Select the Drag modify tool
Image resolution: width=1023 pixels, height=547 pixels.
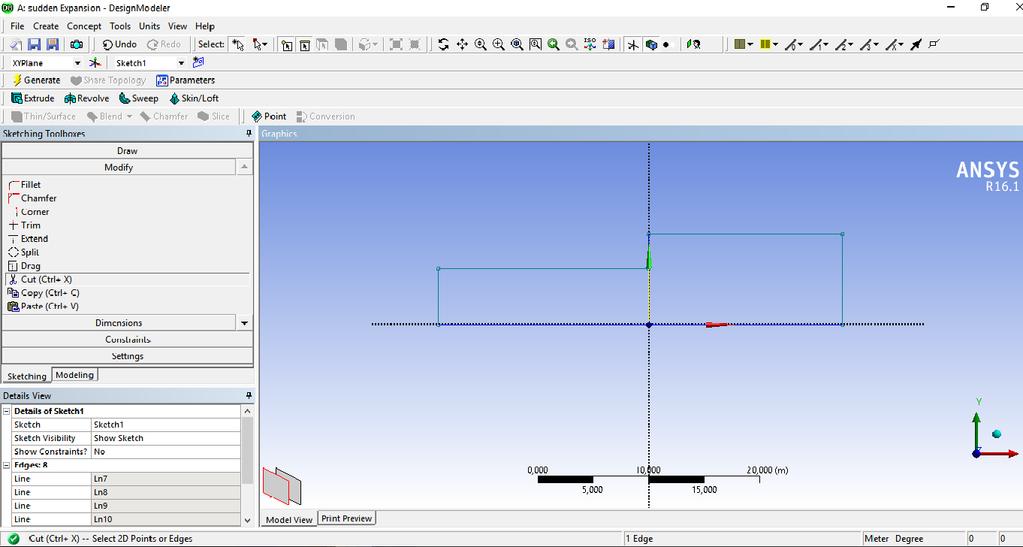pyautogui.click(x=24, y=266)
